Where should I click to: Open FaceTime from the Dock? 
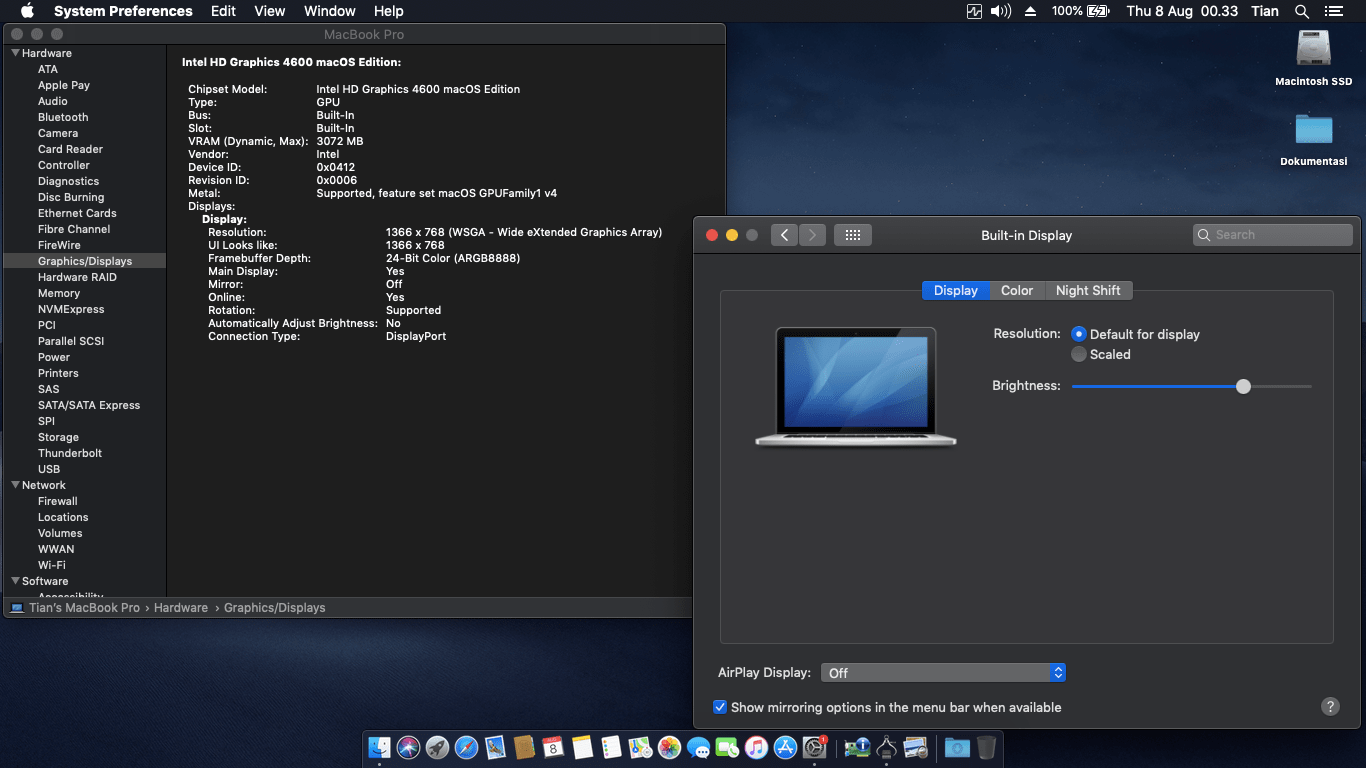pyautogui.click(x=727, y=747)
